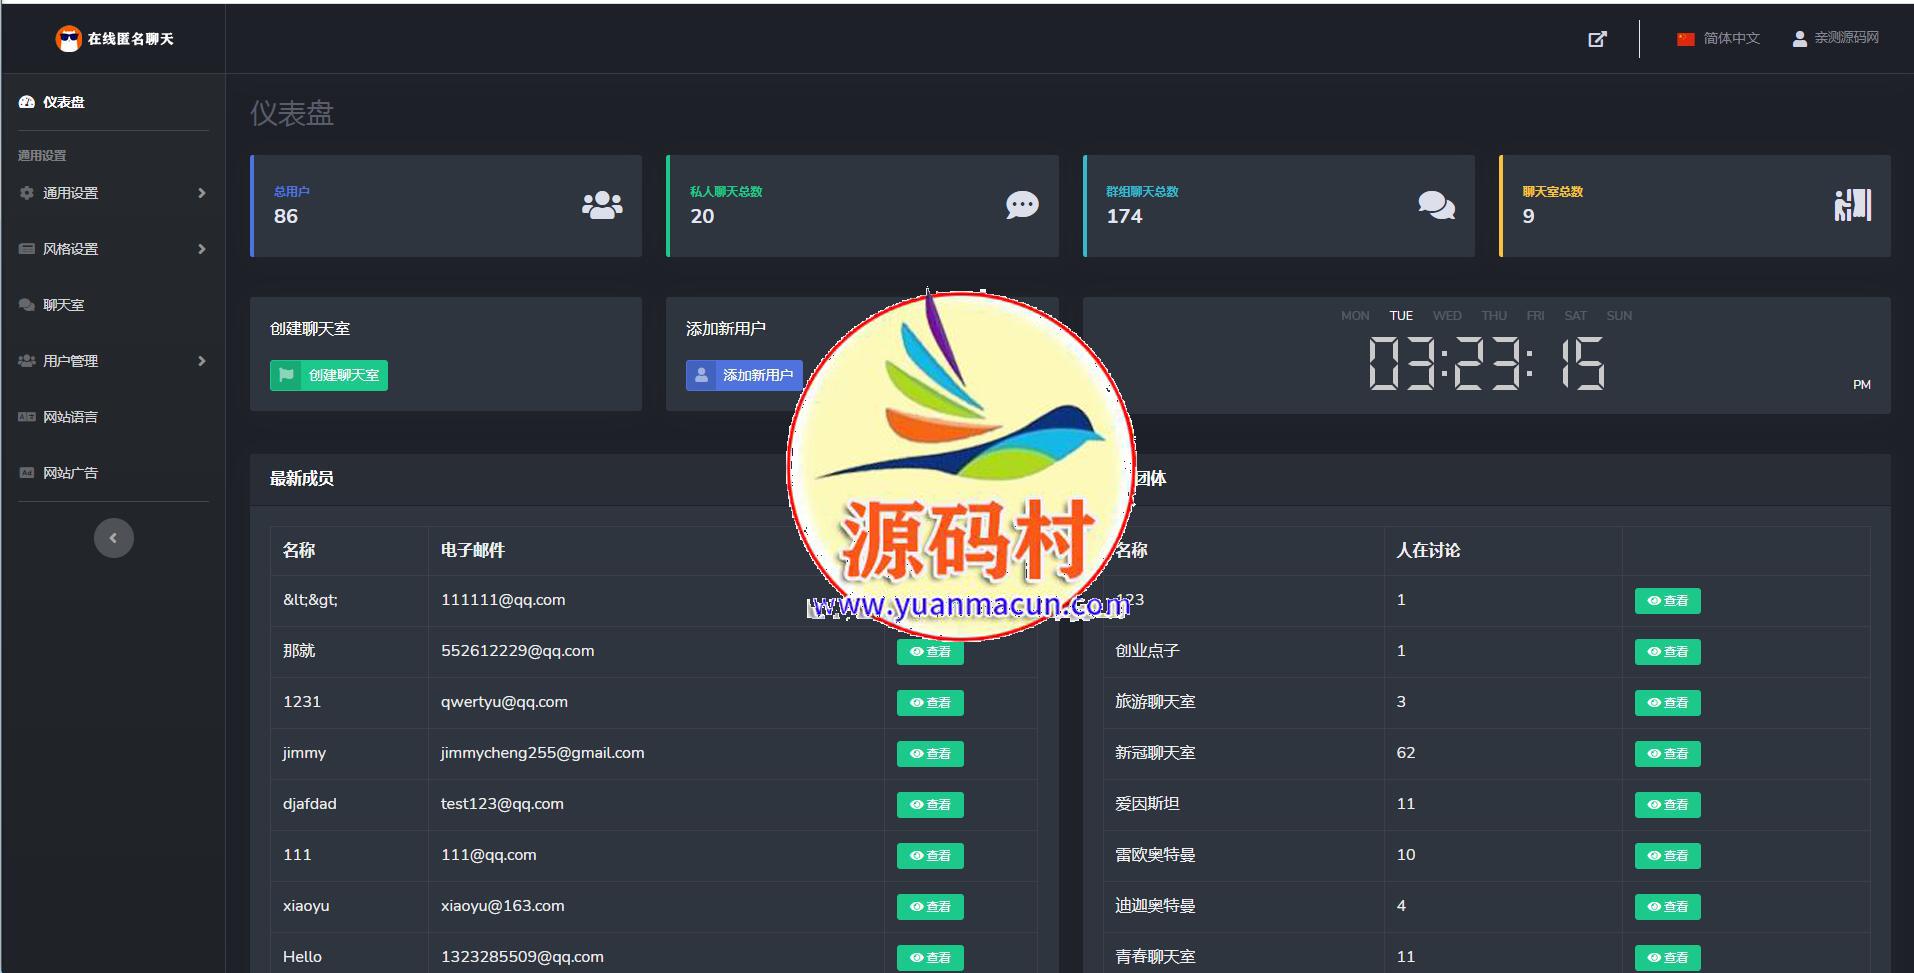View member jimmy's details
This screenshot has width=1914, height=973.
pos(930,754)
